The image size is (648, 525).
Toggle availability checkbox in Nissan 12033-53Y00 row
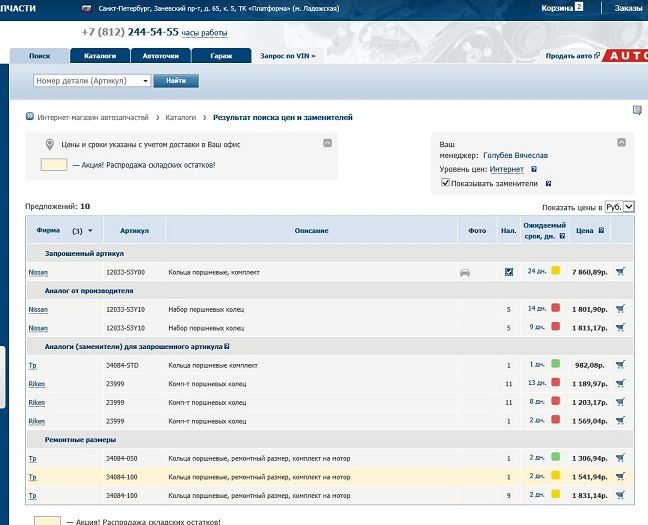click(x=509, y=272)
